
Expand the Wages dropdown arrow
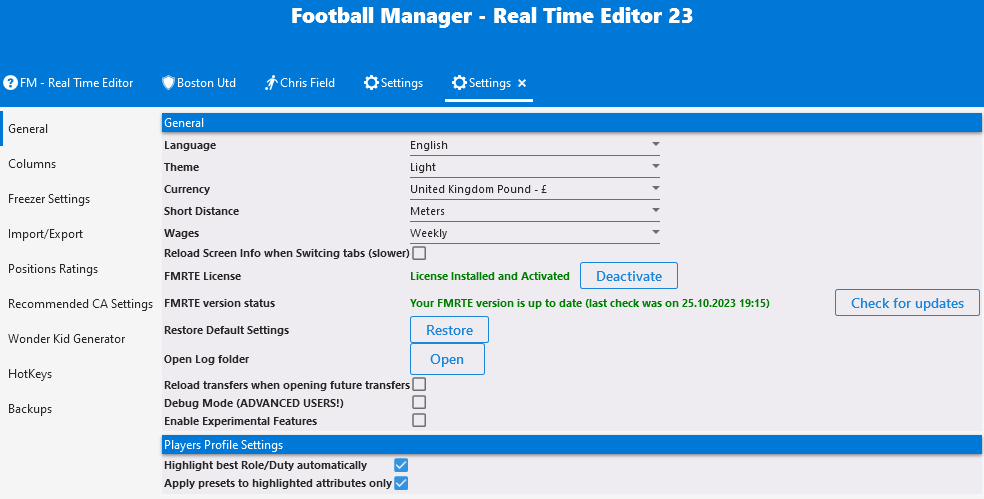point(655,232)
